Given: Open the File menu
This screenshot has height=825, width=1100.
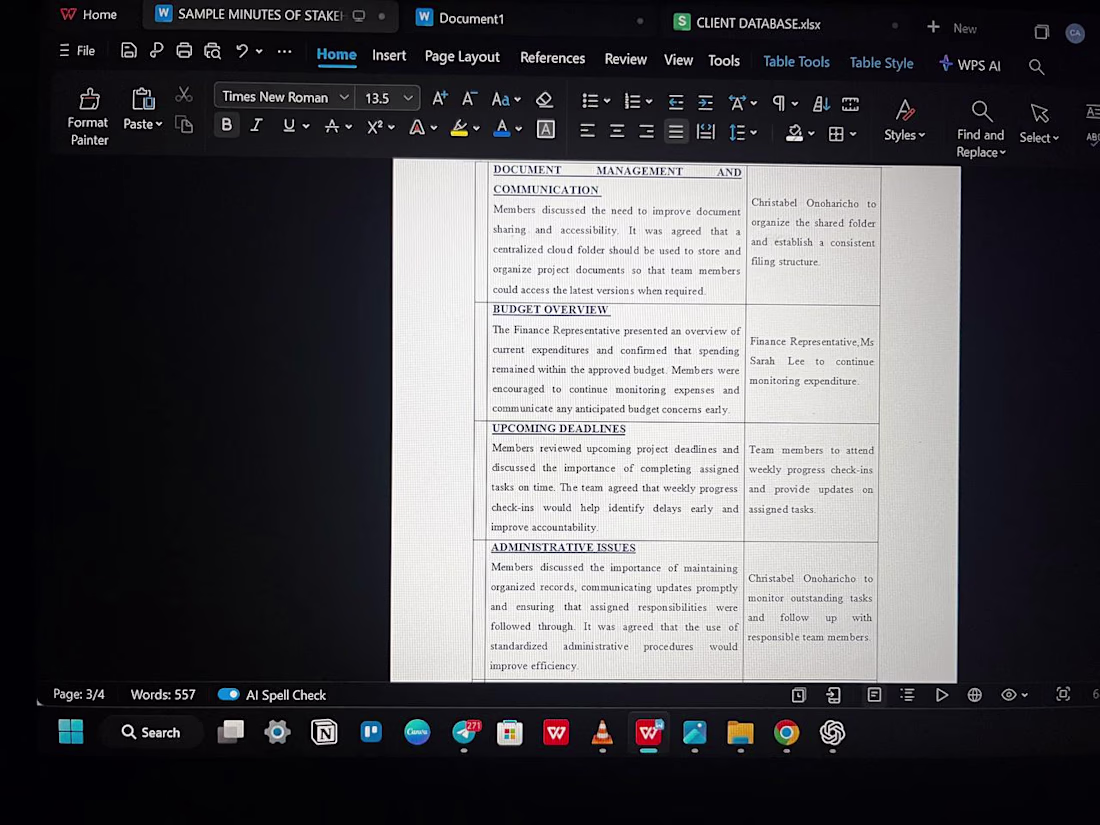Looking at the screenshot, I should click(x=78, y=51).
